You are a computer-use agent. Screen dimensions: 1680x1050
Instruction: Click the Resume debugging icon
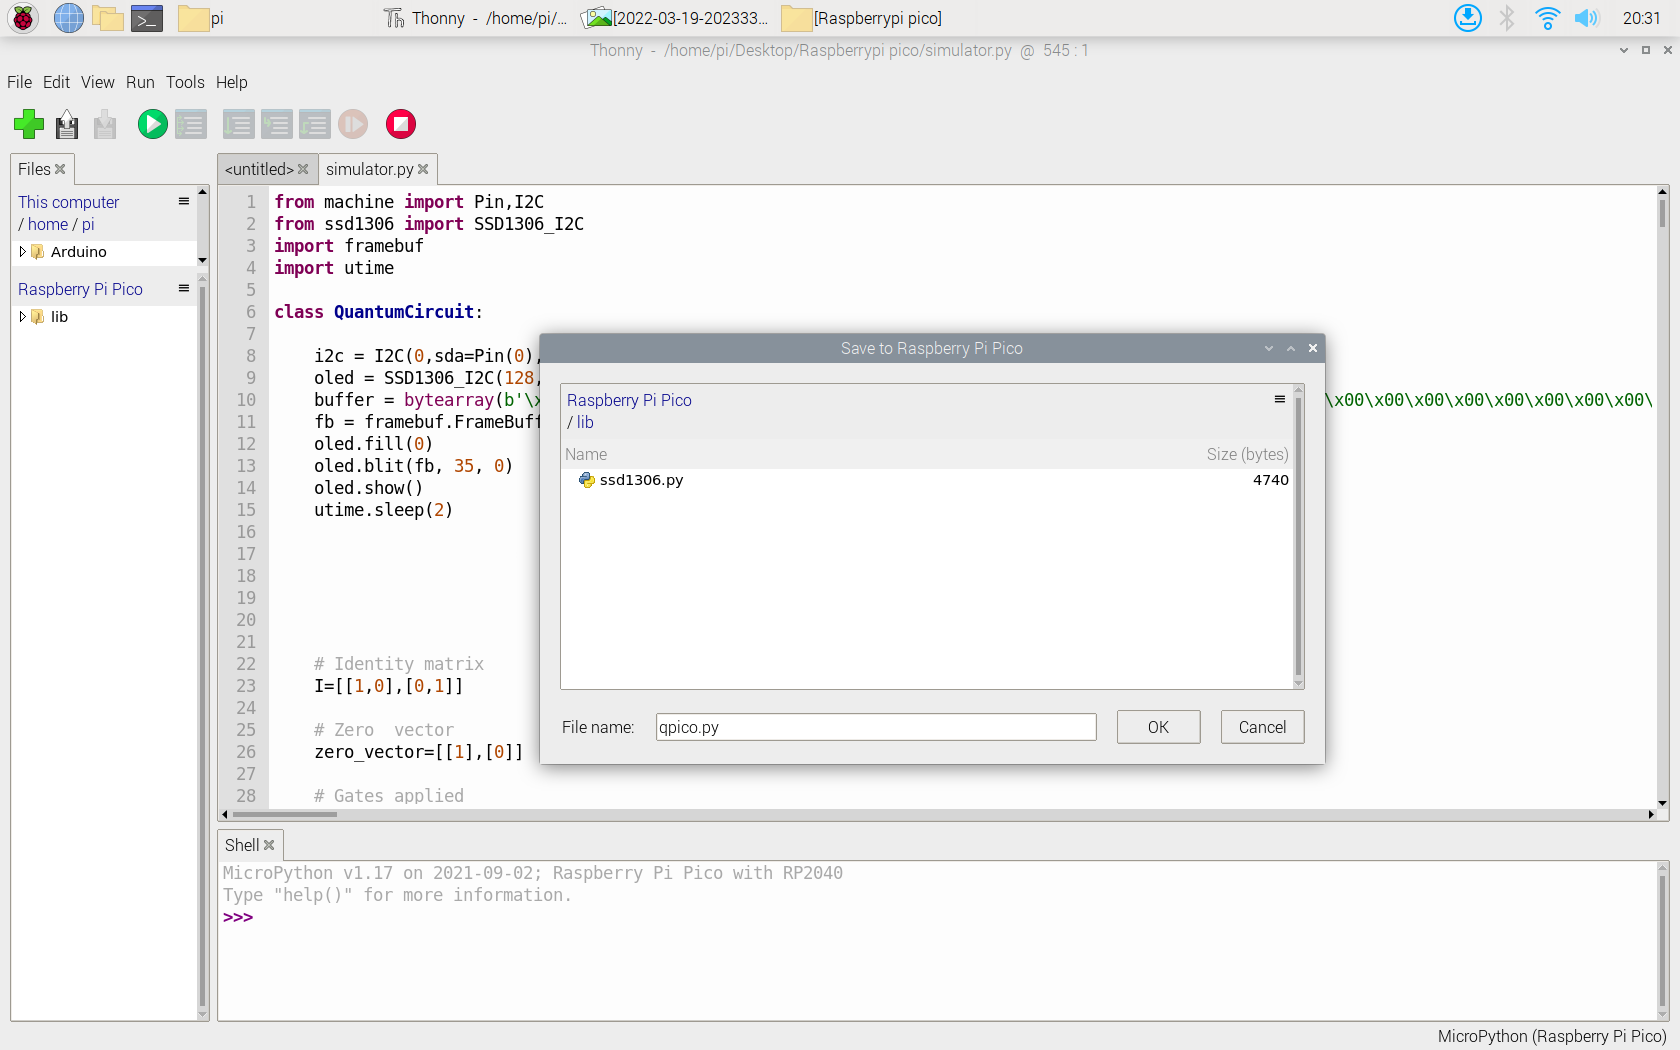352,124
